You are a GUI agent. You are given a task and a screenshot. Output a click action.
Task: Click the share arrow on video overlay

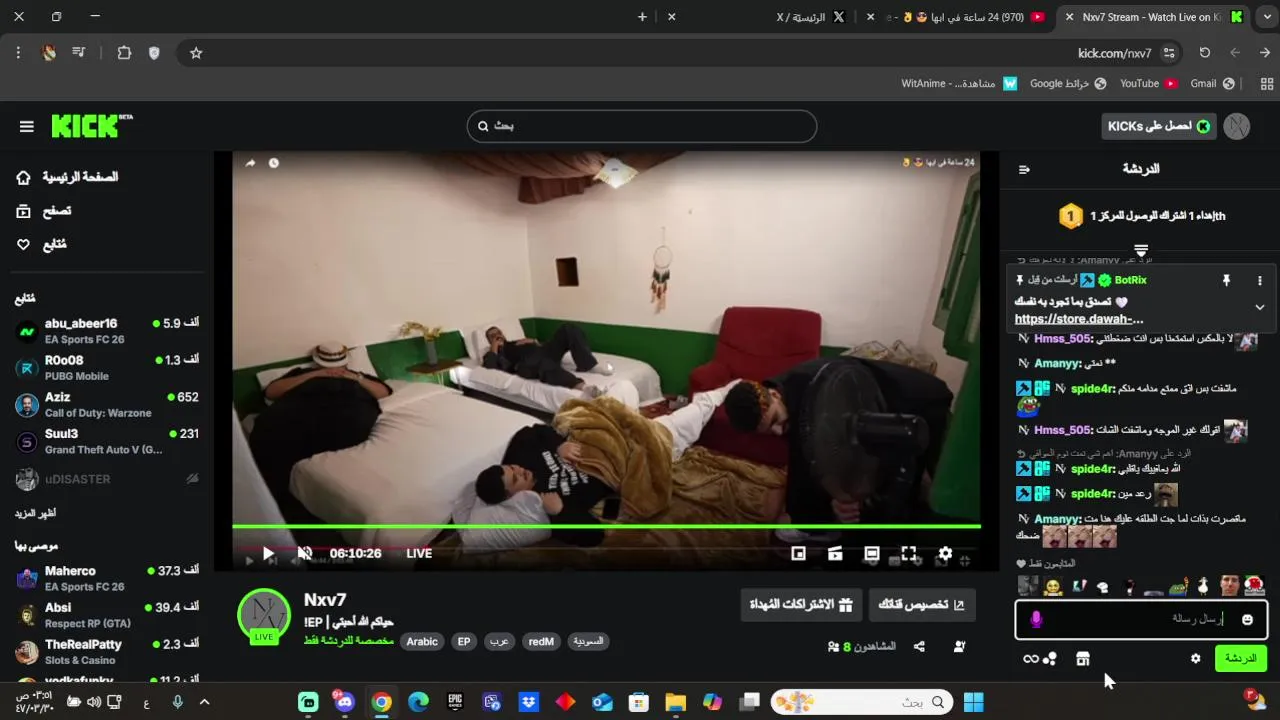(250, 163)
